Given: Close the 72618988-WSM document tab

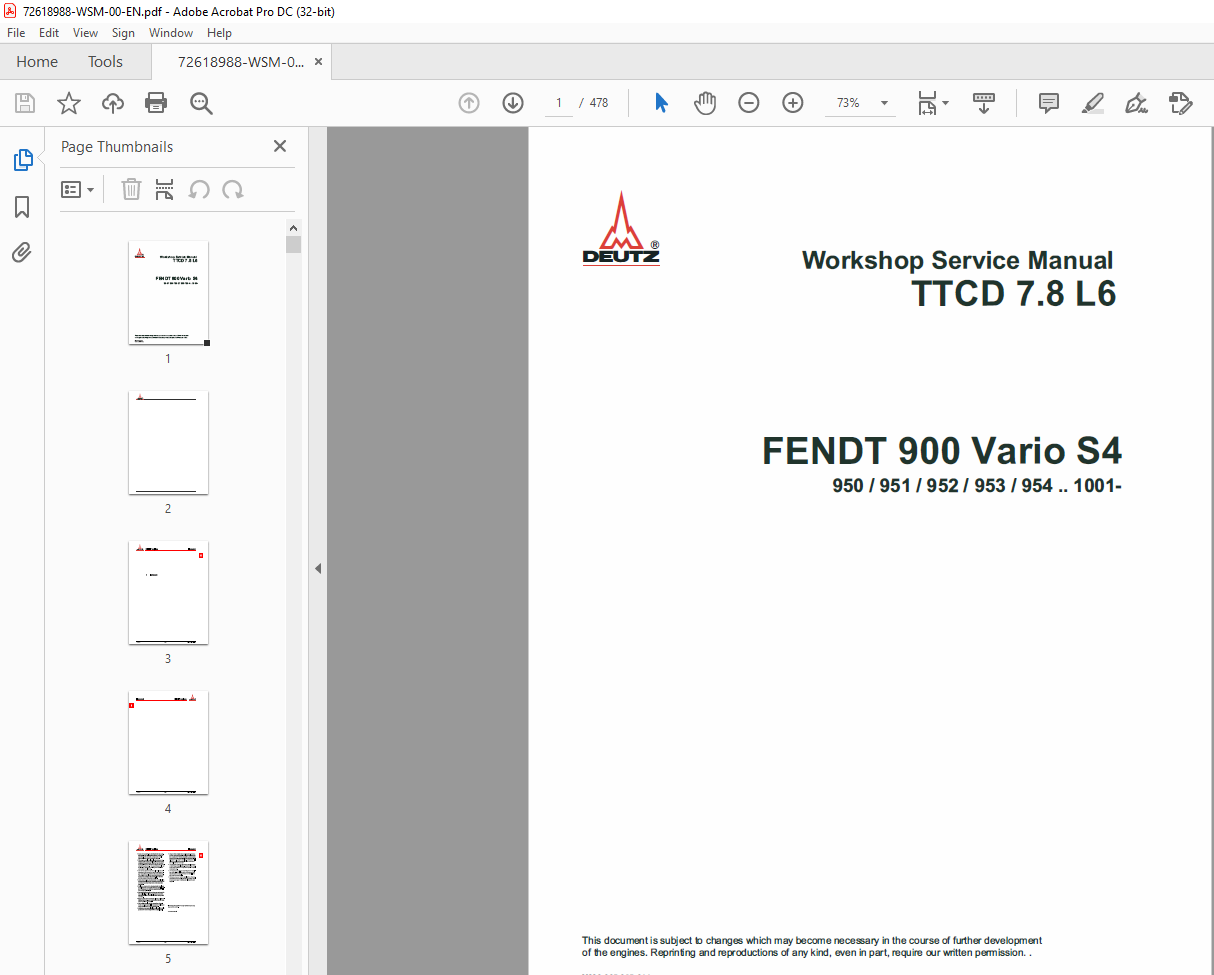Looking at the screenshot, I should pyautogui.click(x=318, y=62).
